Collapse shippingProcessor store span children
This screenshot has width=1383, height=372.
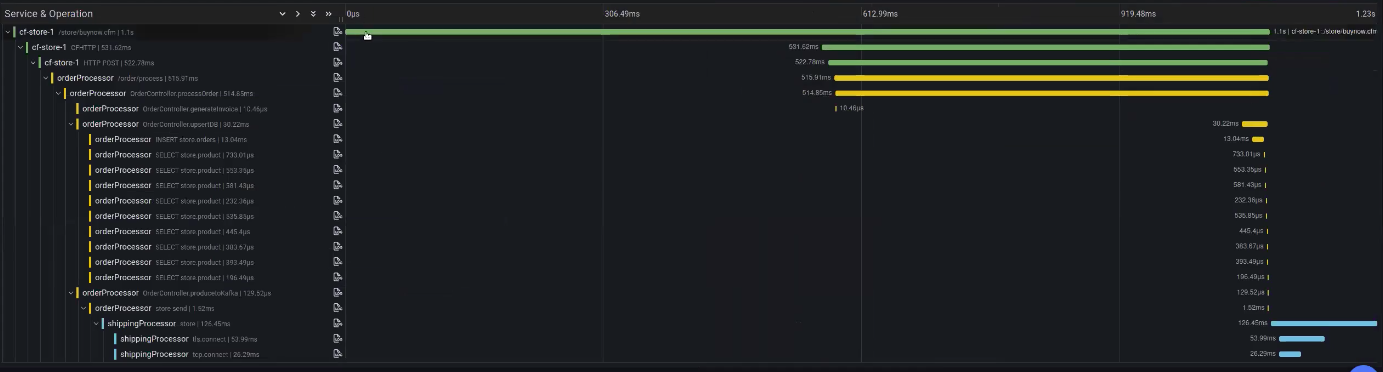click(x=97, y=324)
